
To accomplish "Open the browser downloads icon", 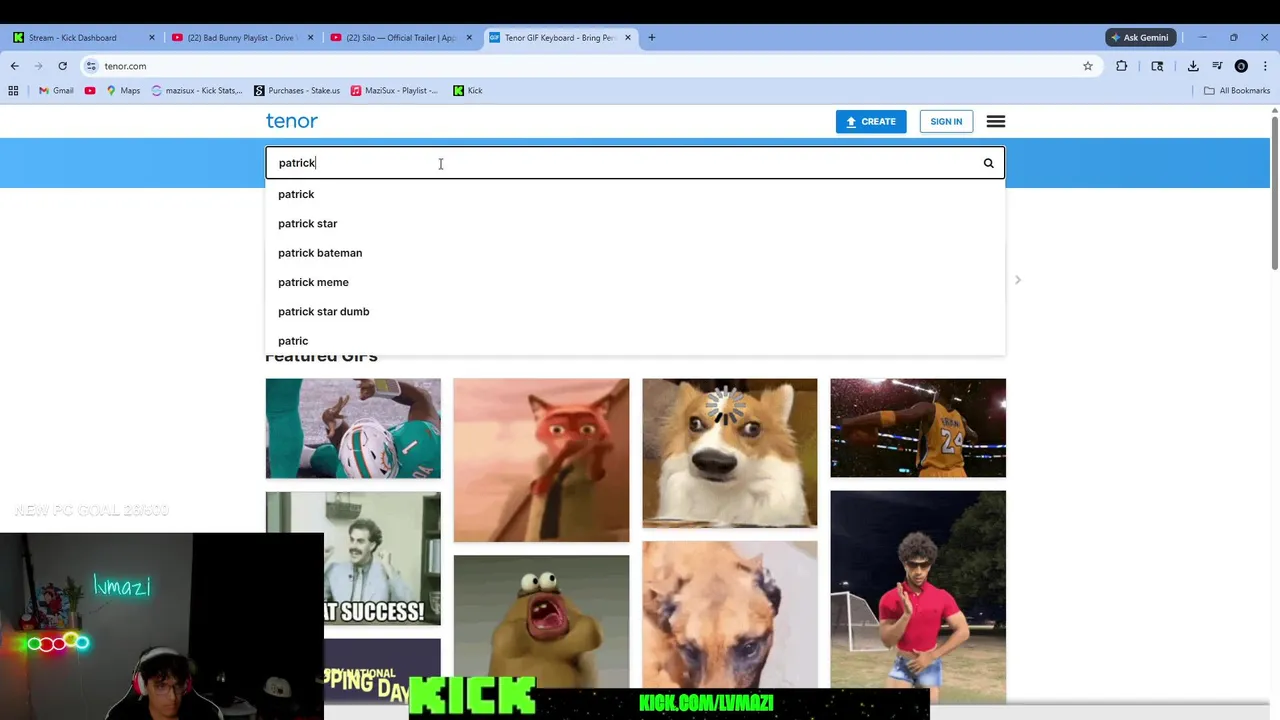I will pyautogui.click(x=1193, y=66).
